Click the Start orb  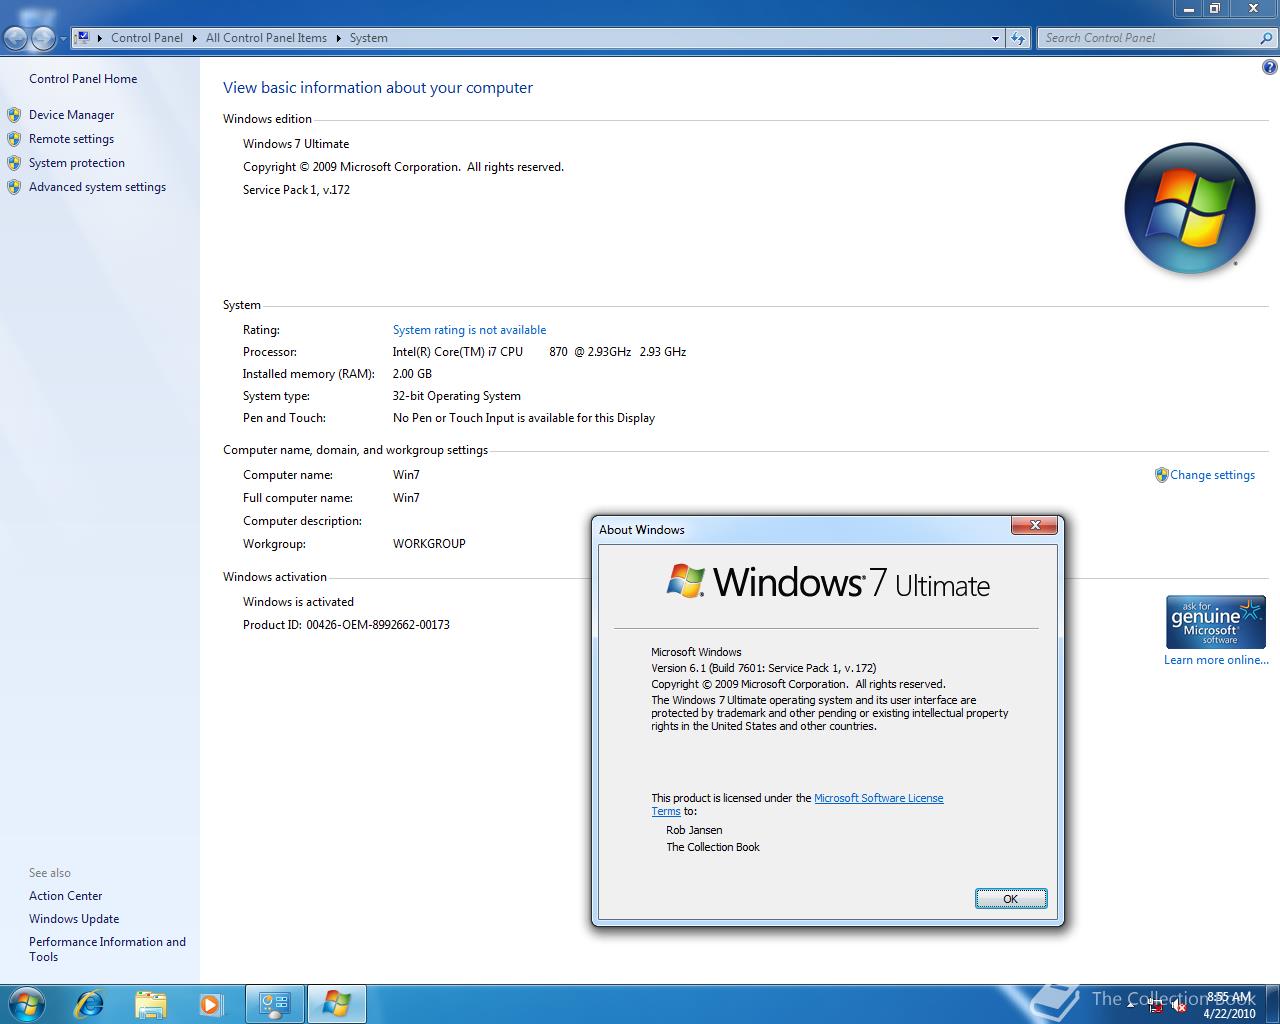[x=25, y=1003]
